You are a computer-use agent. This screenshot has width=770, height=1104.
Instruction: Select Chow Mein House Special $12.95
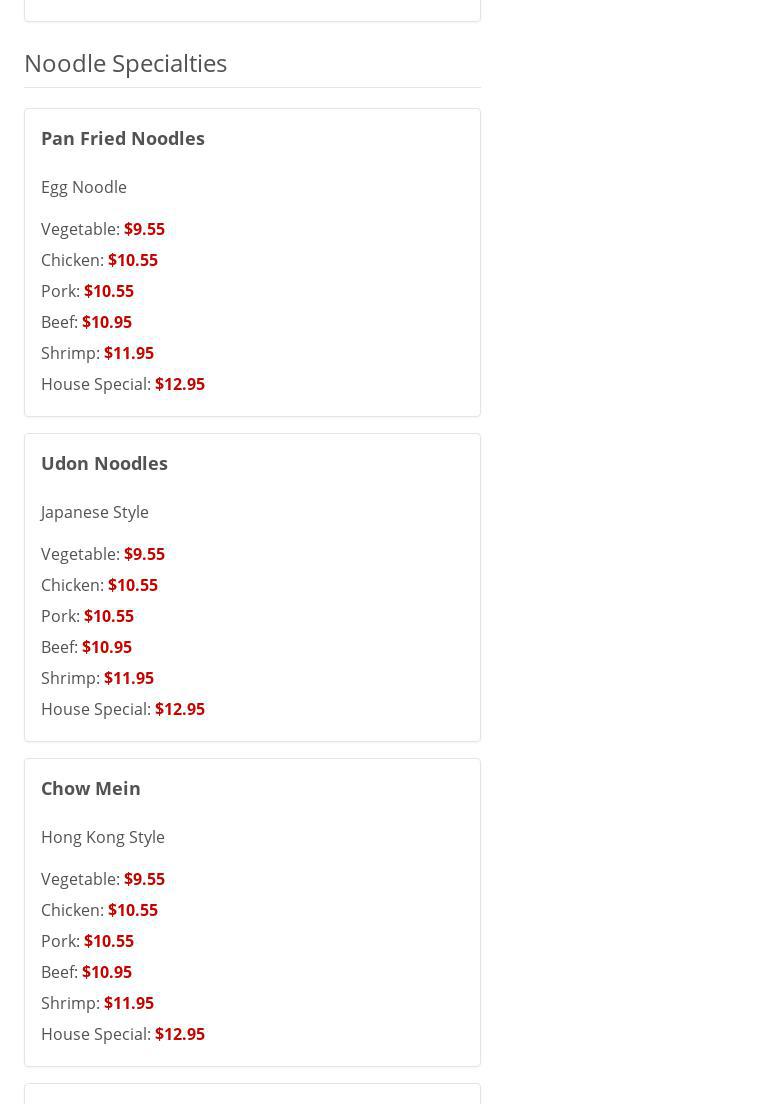(123, 1034)
